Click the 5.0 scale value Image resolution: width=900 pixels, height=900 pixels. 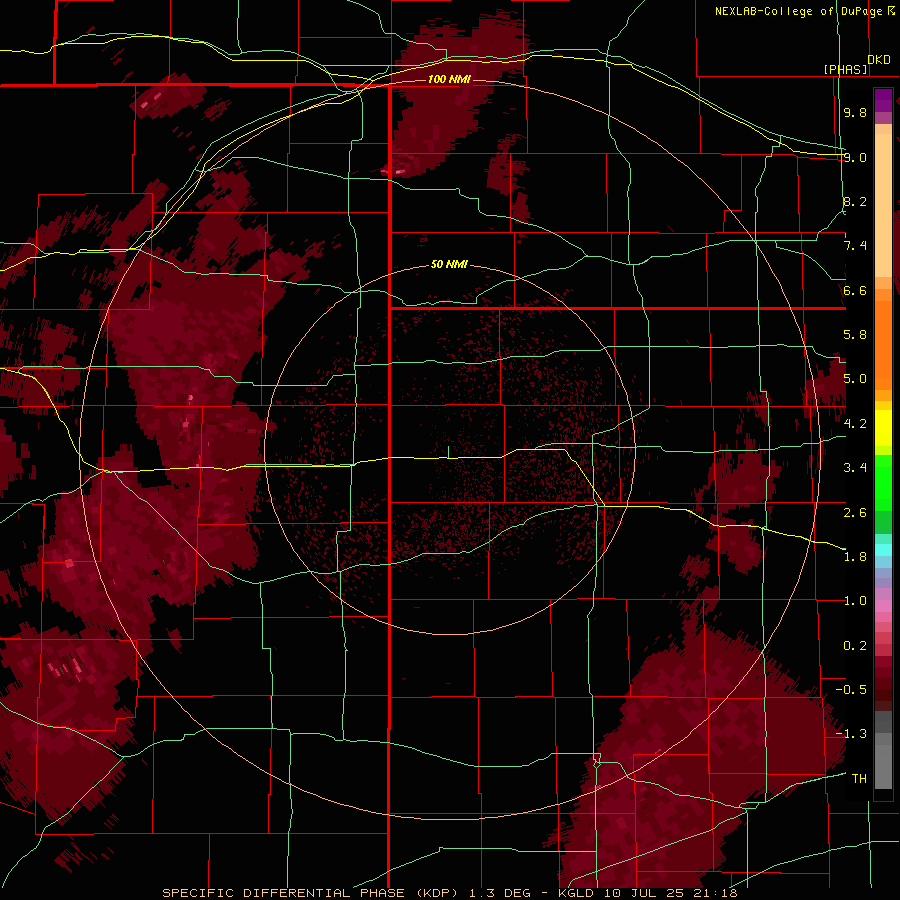[x=855, y=379]
